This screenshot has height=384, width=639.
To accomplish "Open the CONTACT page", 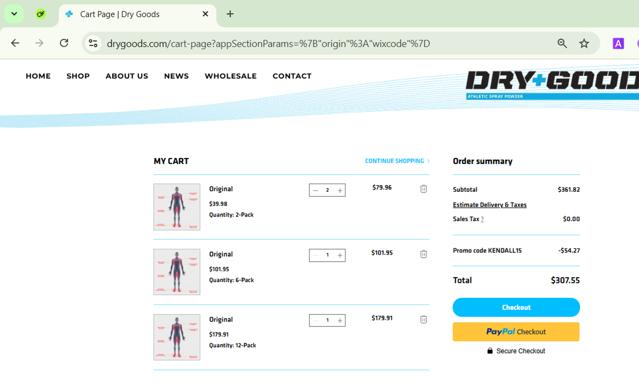I will 292,76.
